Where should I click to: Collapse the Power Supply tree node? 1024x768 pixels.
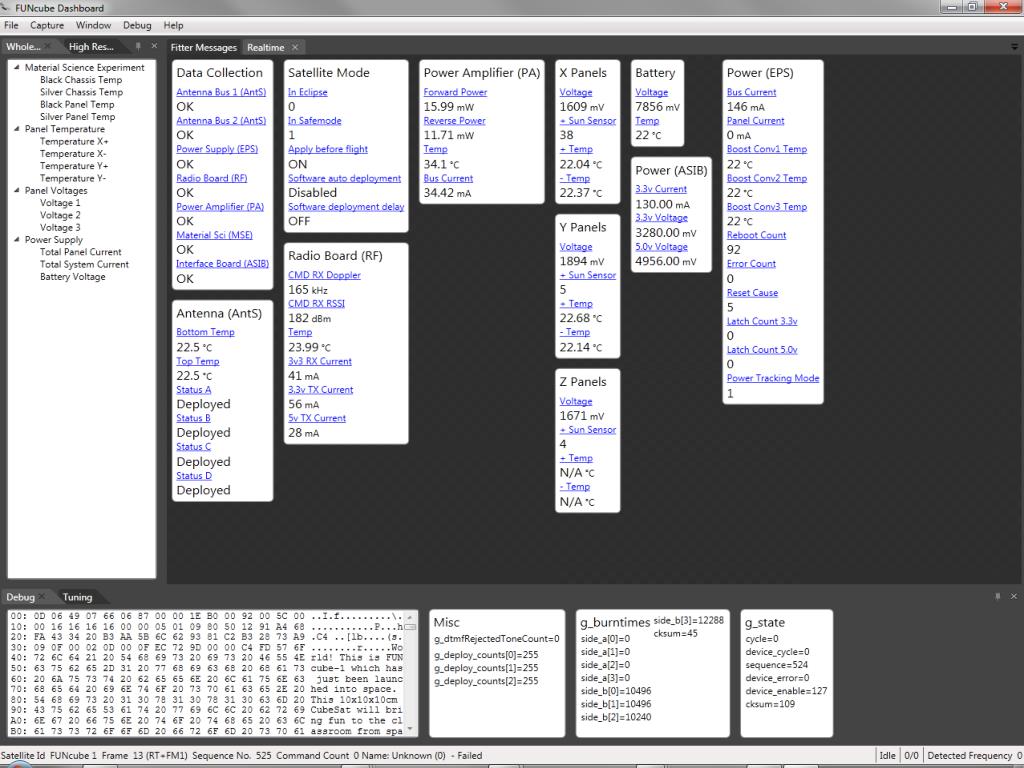[x=17, y=240]
